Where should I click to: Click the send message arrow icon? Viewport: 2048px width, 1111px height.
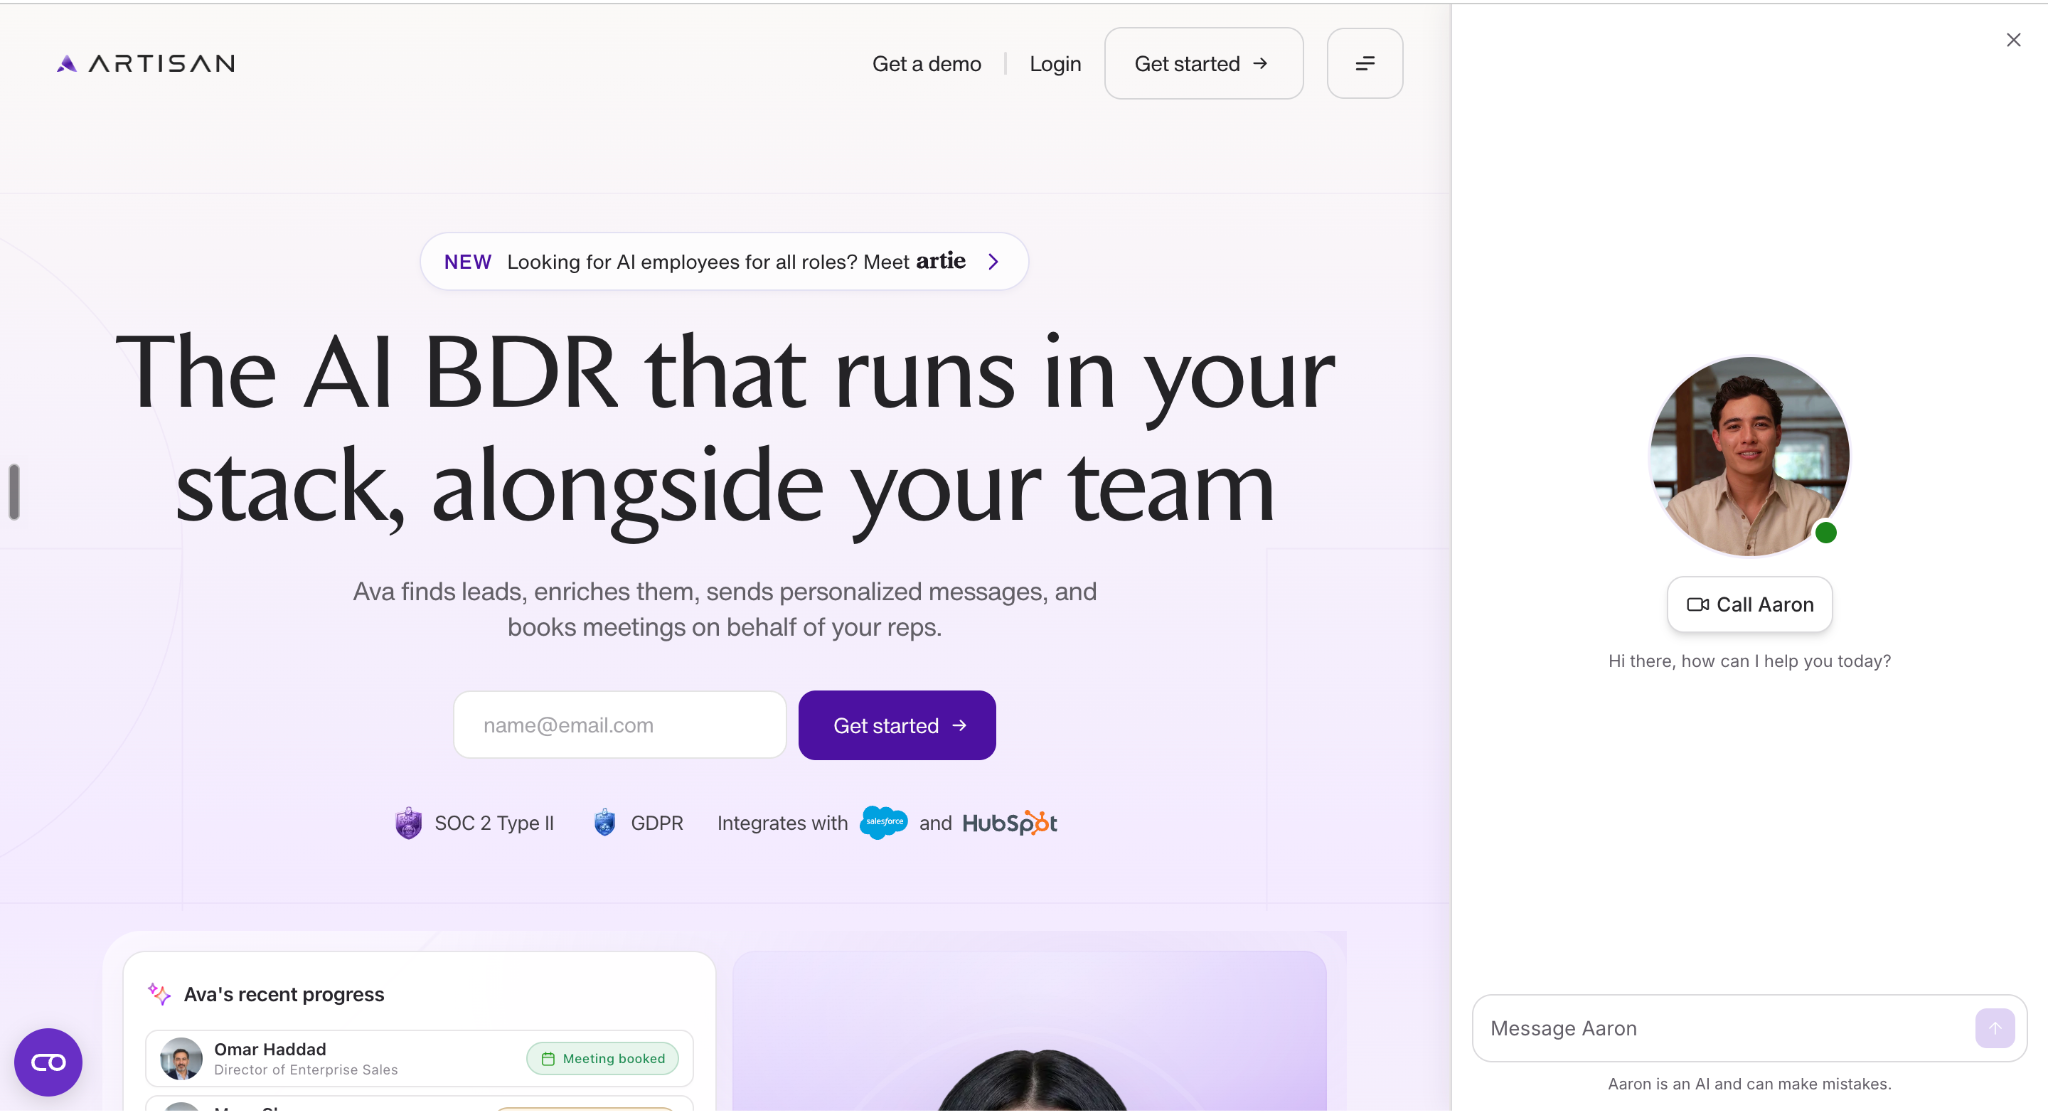1994,1028
